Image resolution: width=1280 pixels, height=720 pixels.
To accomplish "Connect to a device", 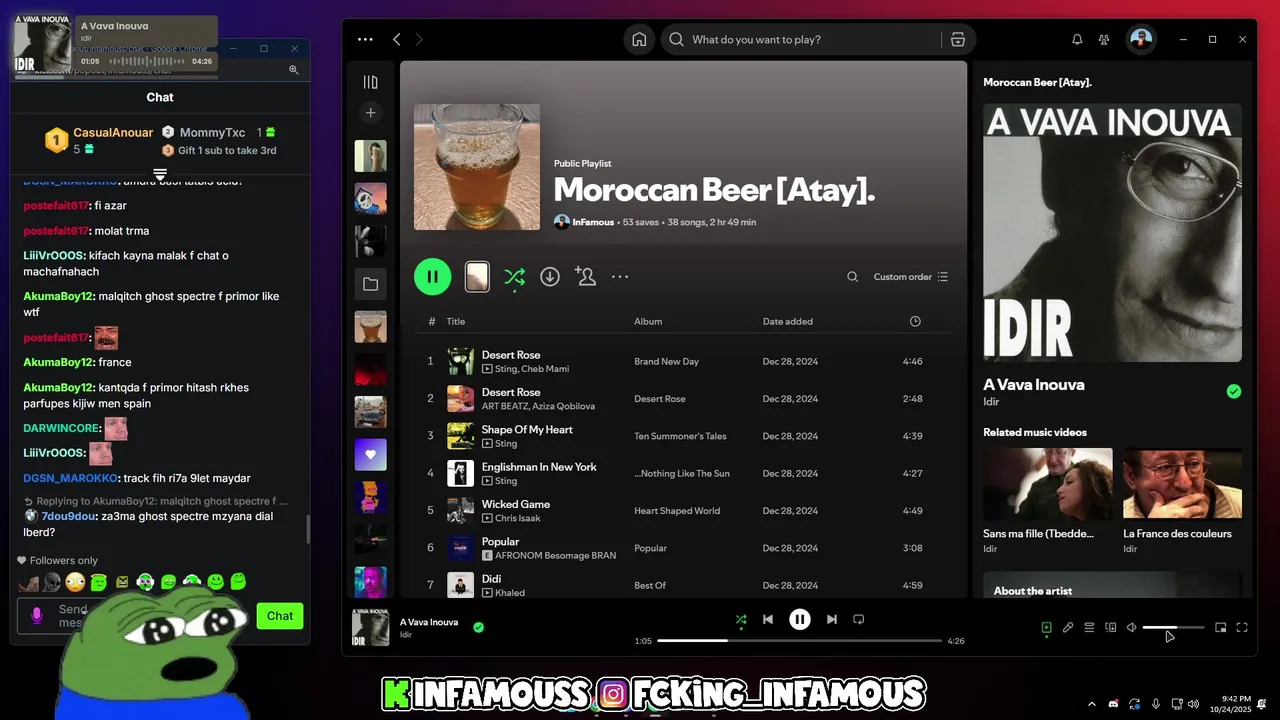I will tap(1110, 628).
